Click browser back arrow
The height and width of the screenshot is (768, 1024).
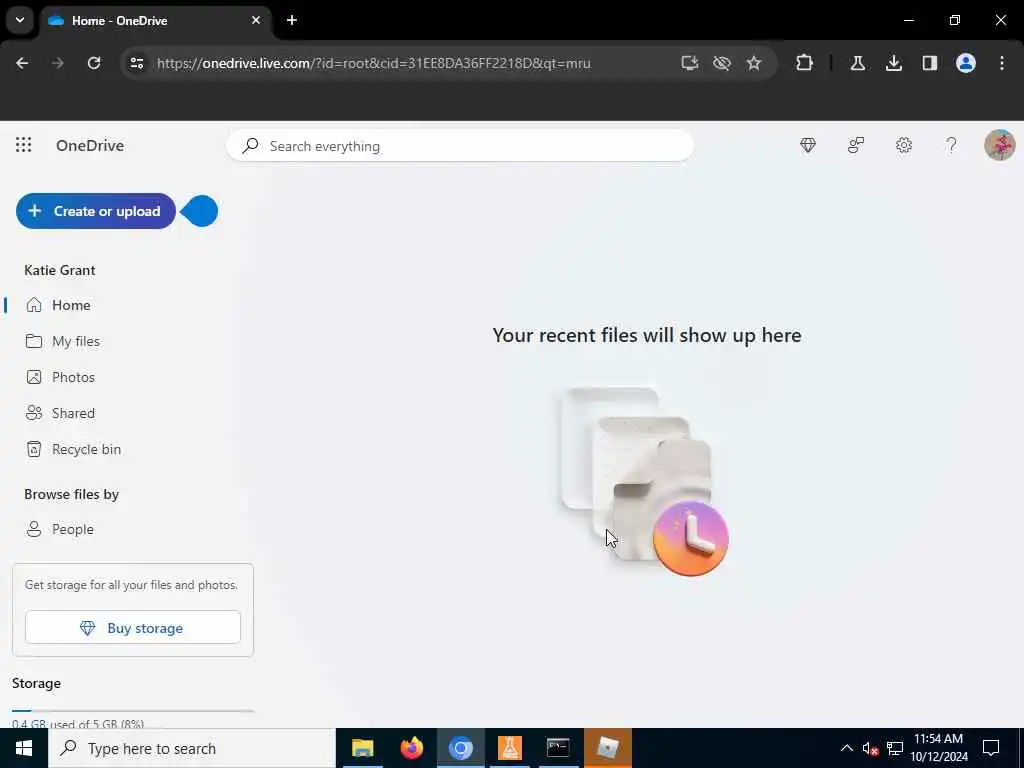(22, 63)
